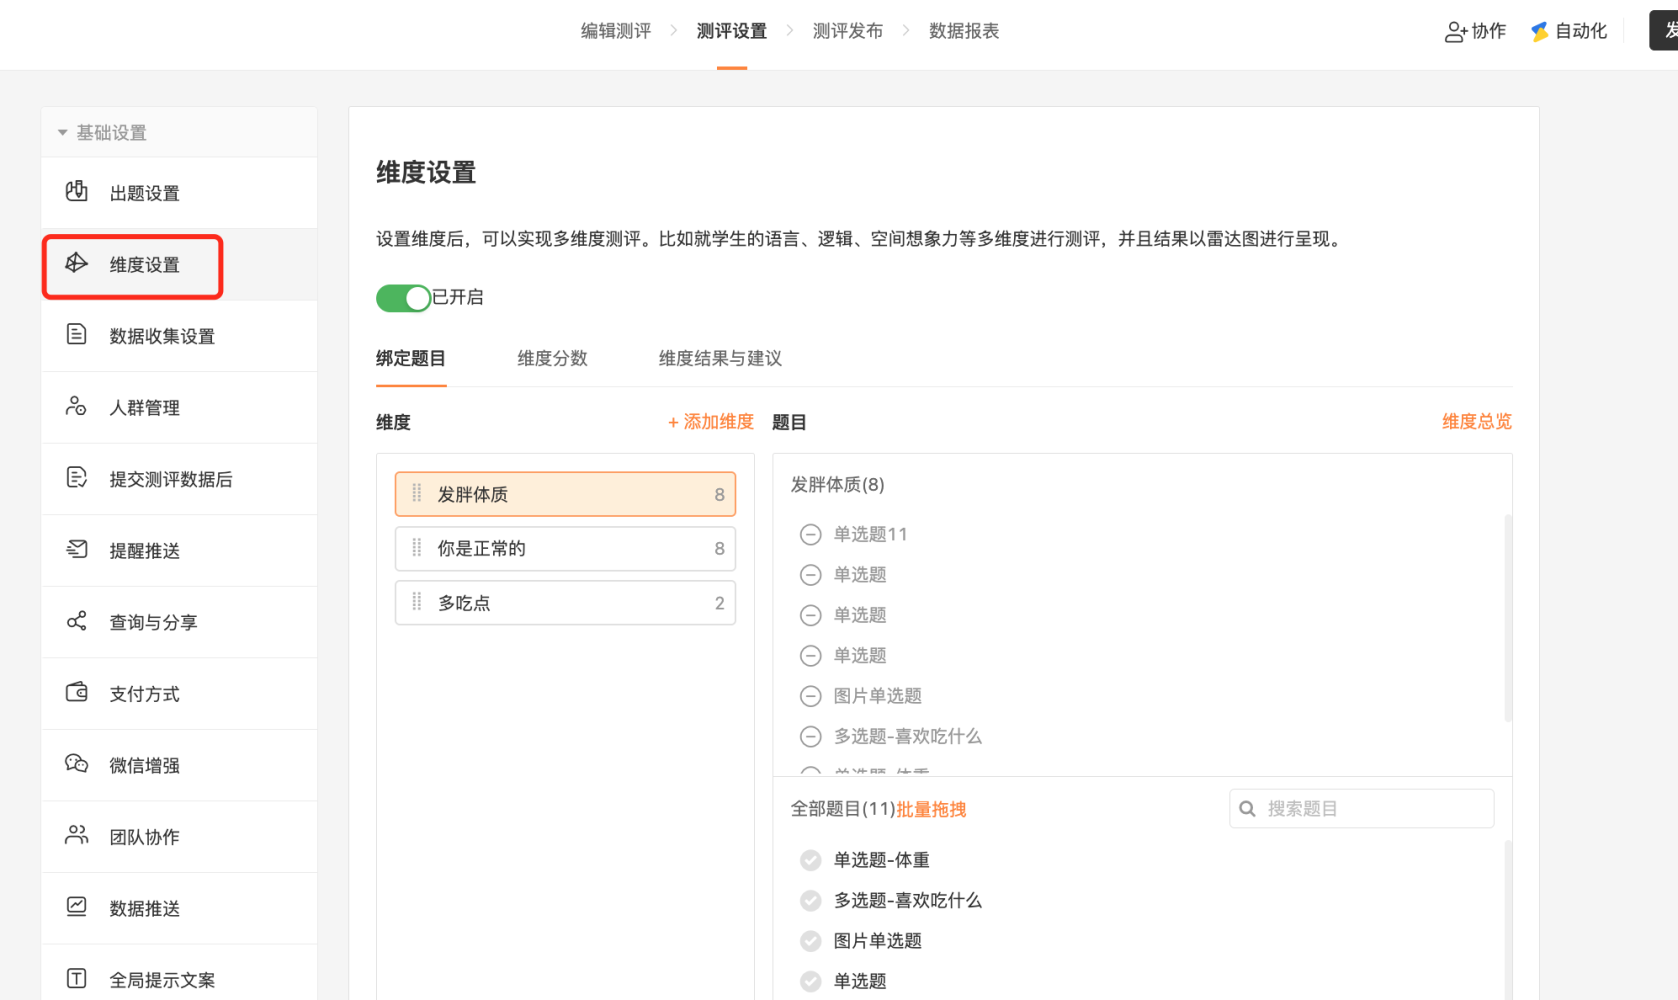The image size is (1678, 1000).
Task: Open 数据推送 in sidebar
Action: coord(180,908)
